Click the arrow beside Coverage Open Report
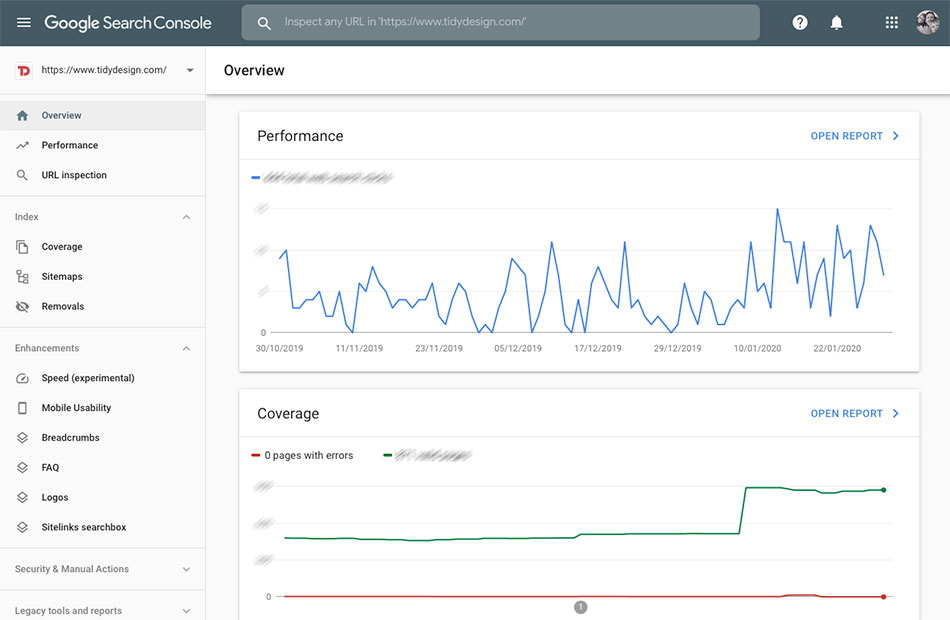 pyautogui.click(x=895, y=413)
